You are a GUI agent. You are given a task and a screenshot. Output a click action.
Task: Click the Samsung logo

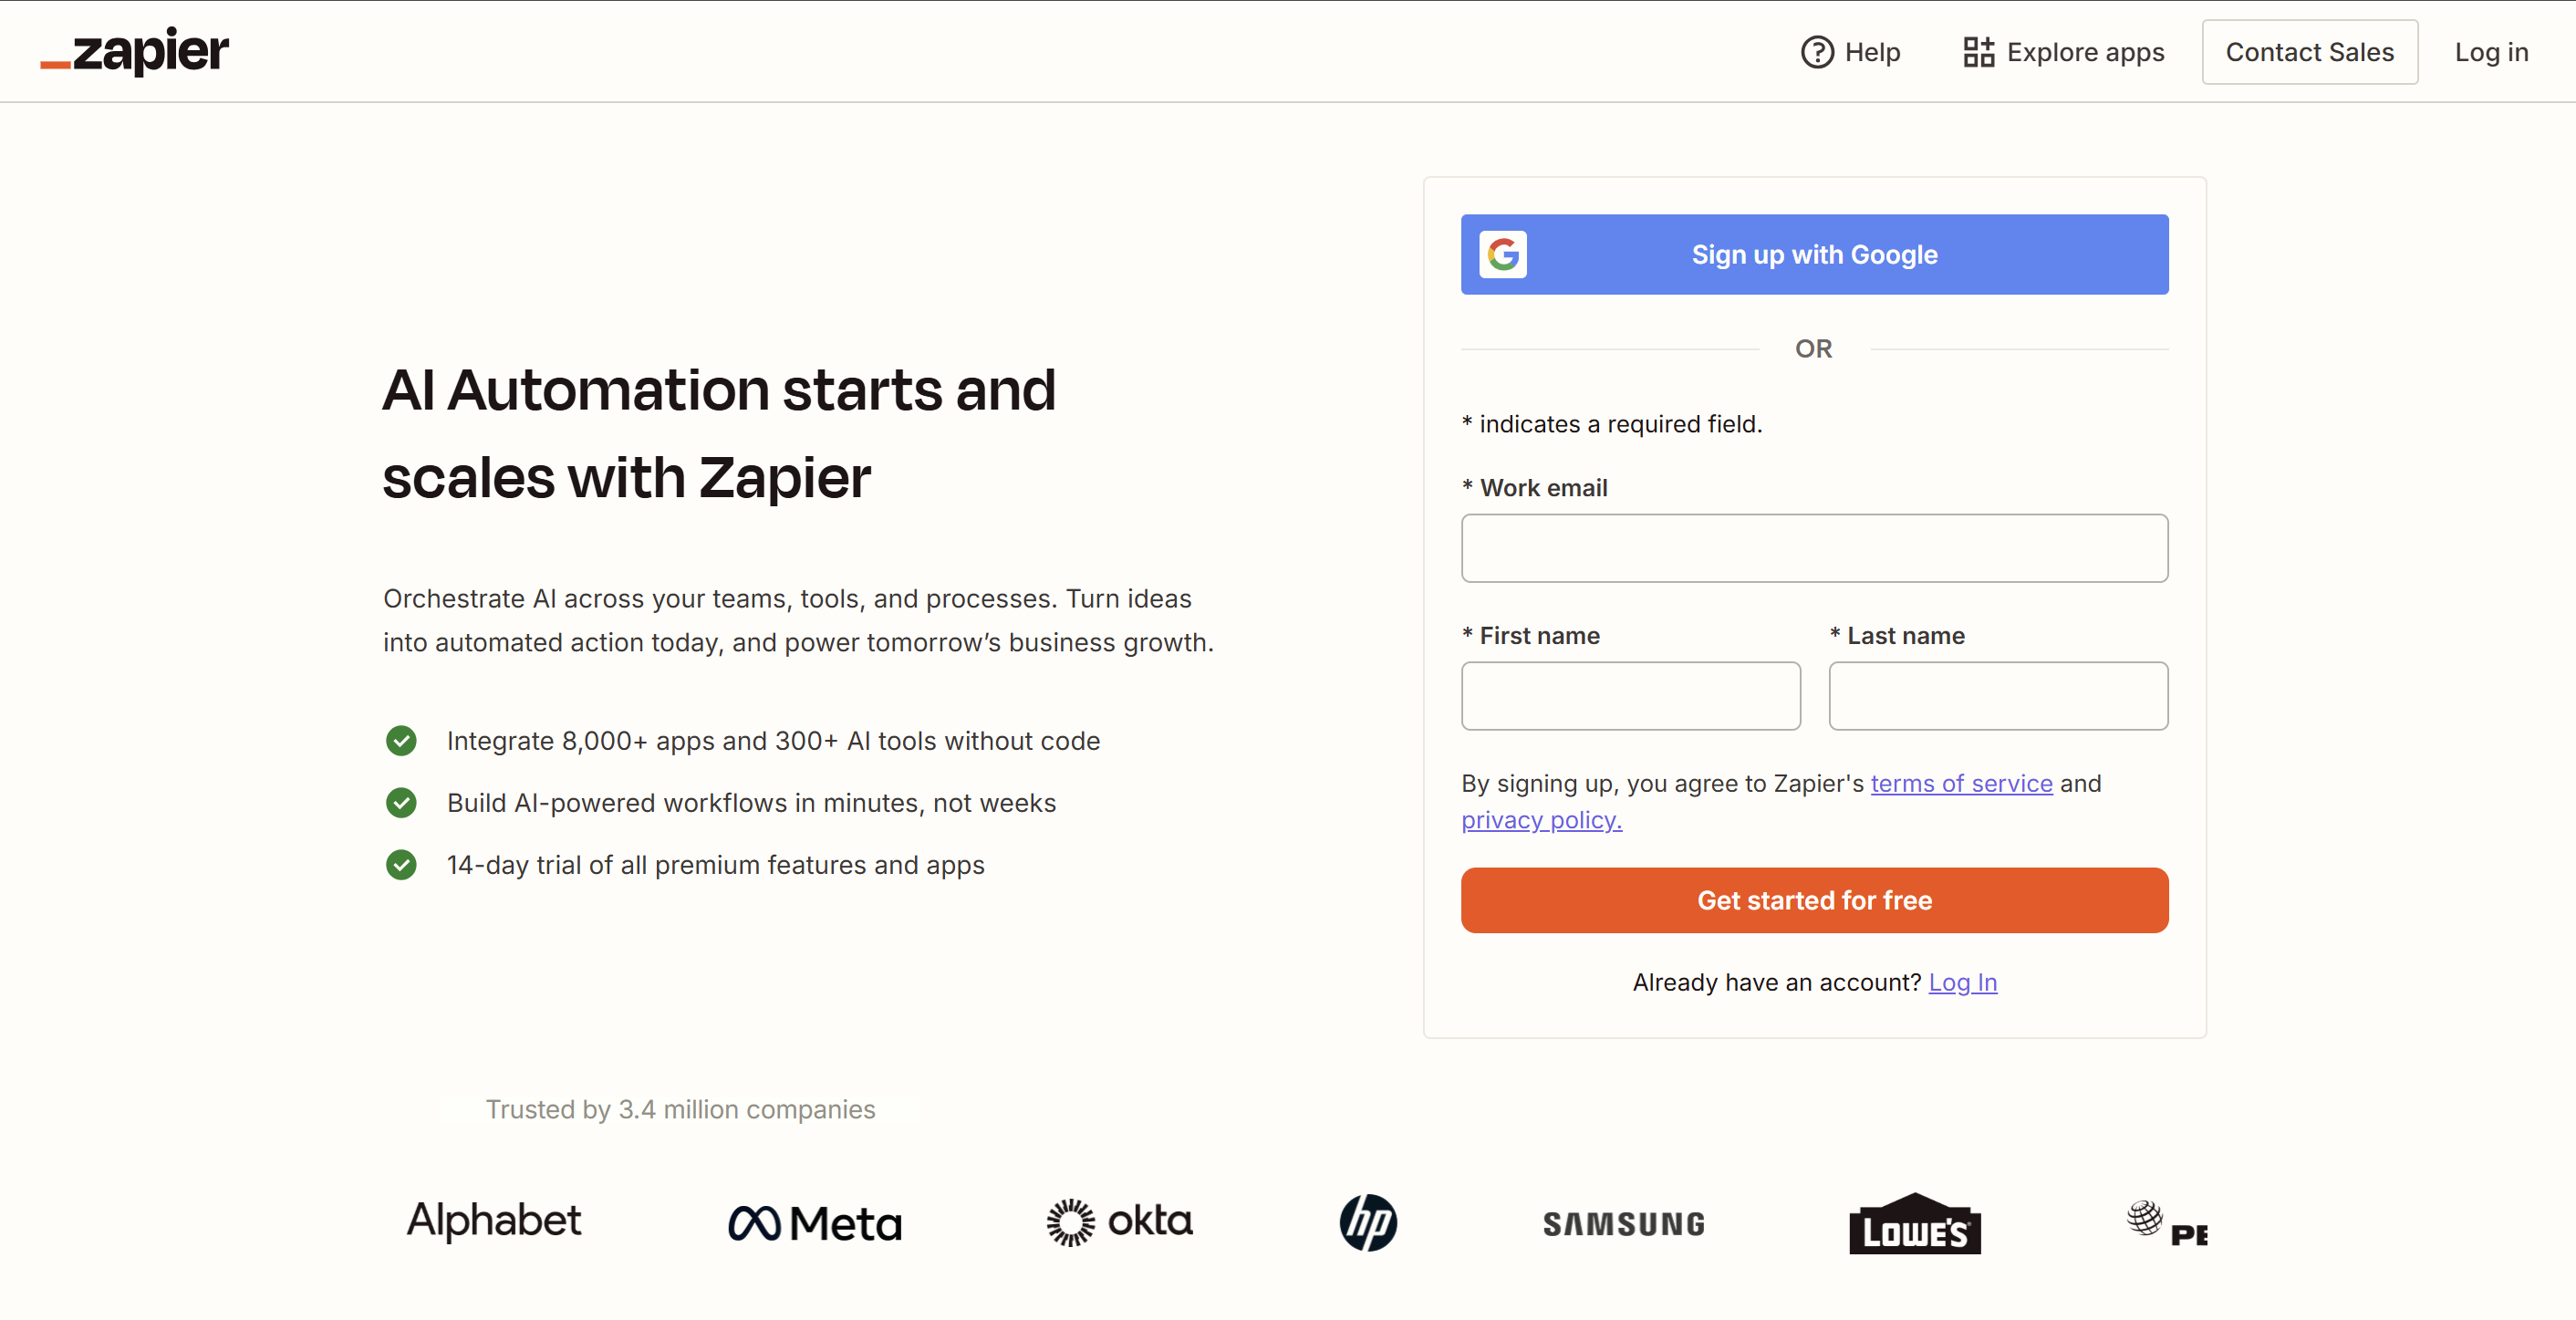(x=1623, y=1224)
